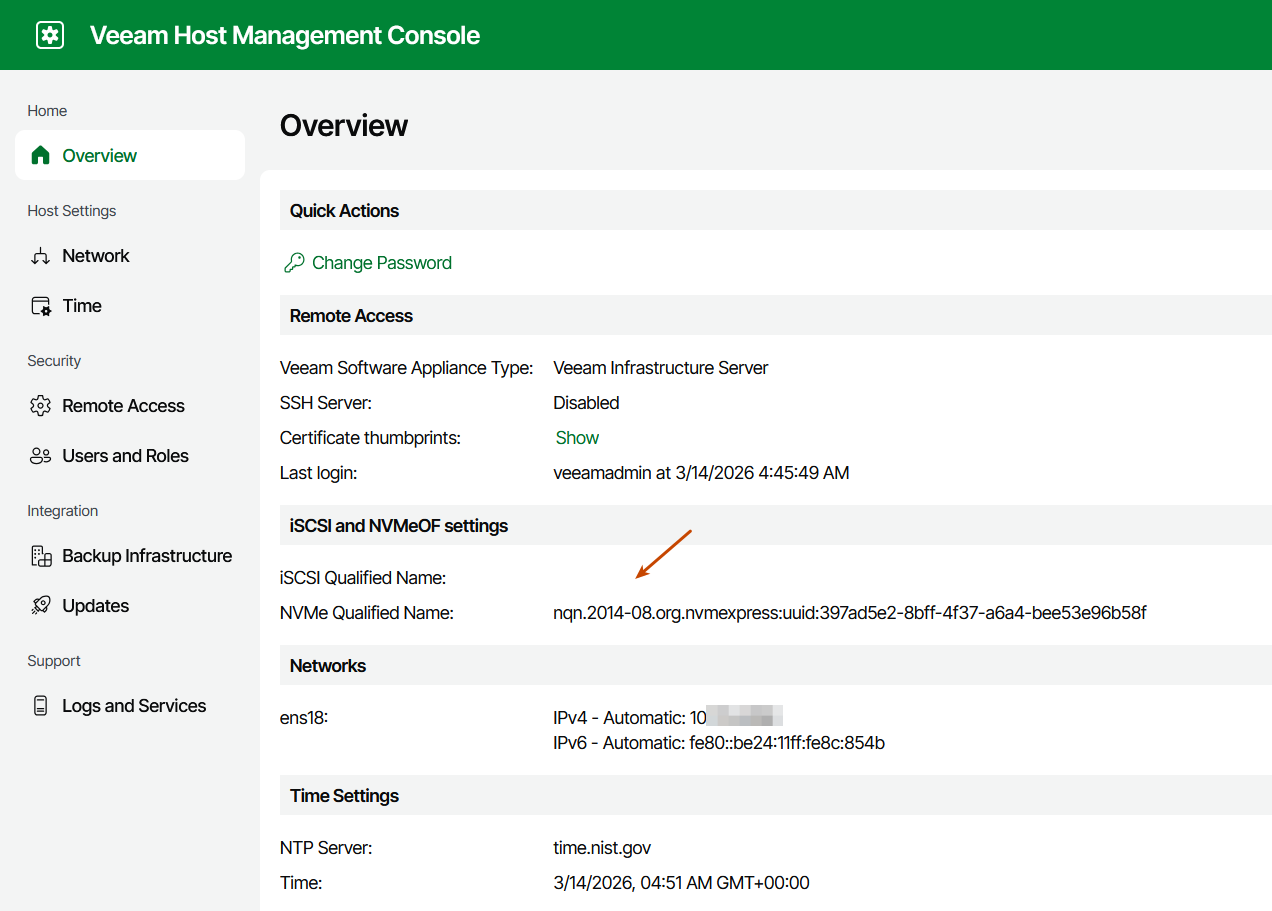Click the IPv6 fe80 address line
1272x911 pixels.
point(719,743)
